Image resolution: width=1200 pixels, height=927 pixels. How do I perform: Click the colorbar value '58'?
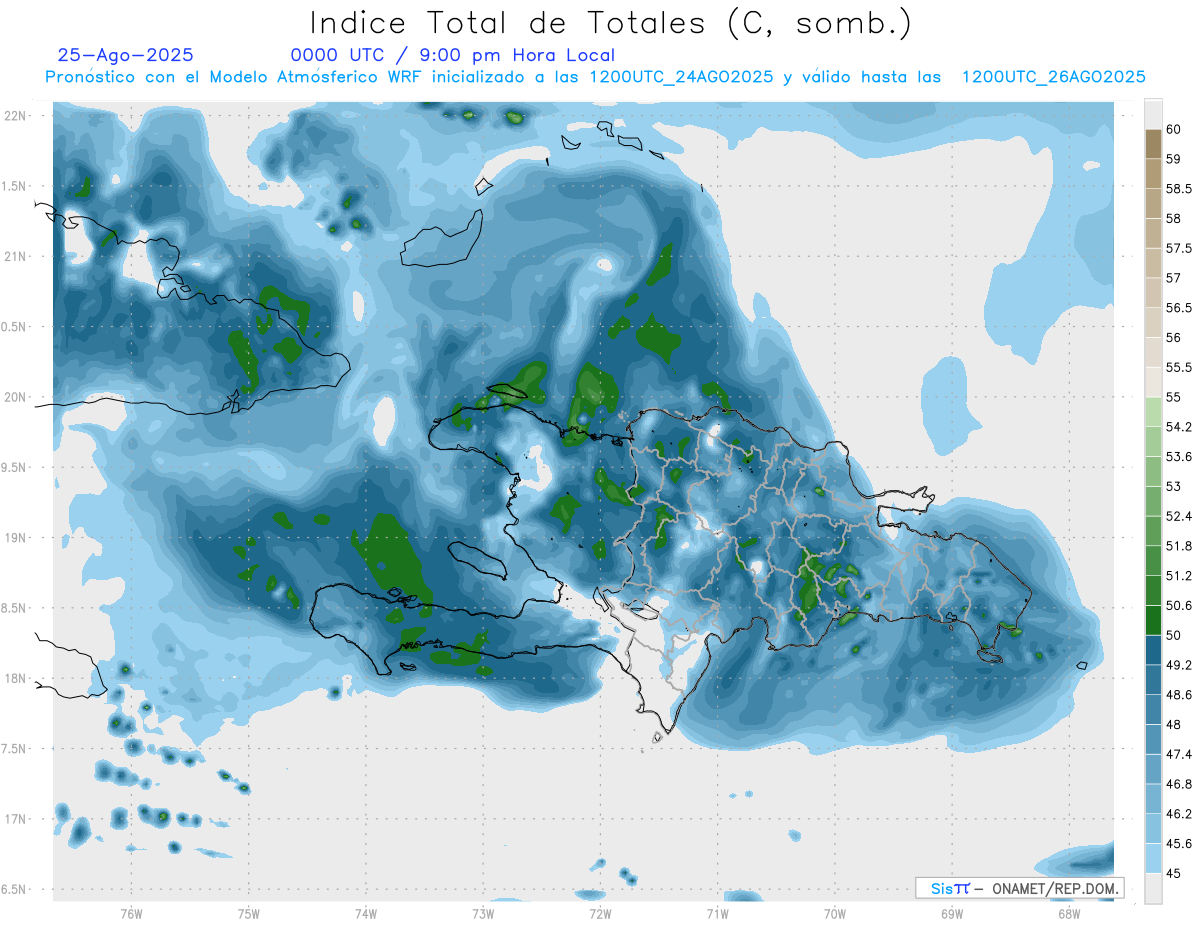tap(1174, 218)
